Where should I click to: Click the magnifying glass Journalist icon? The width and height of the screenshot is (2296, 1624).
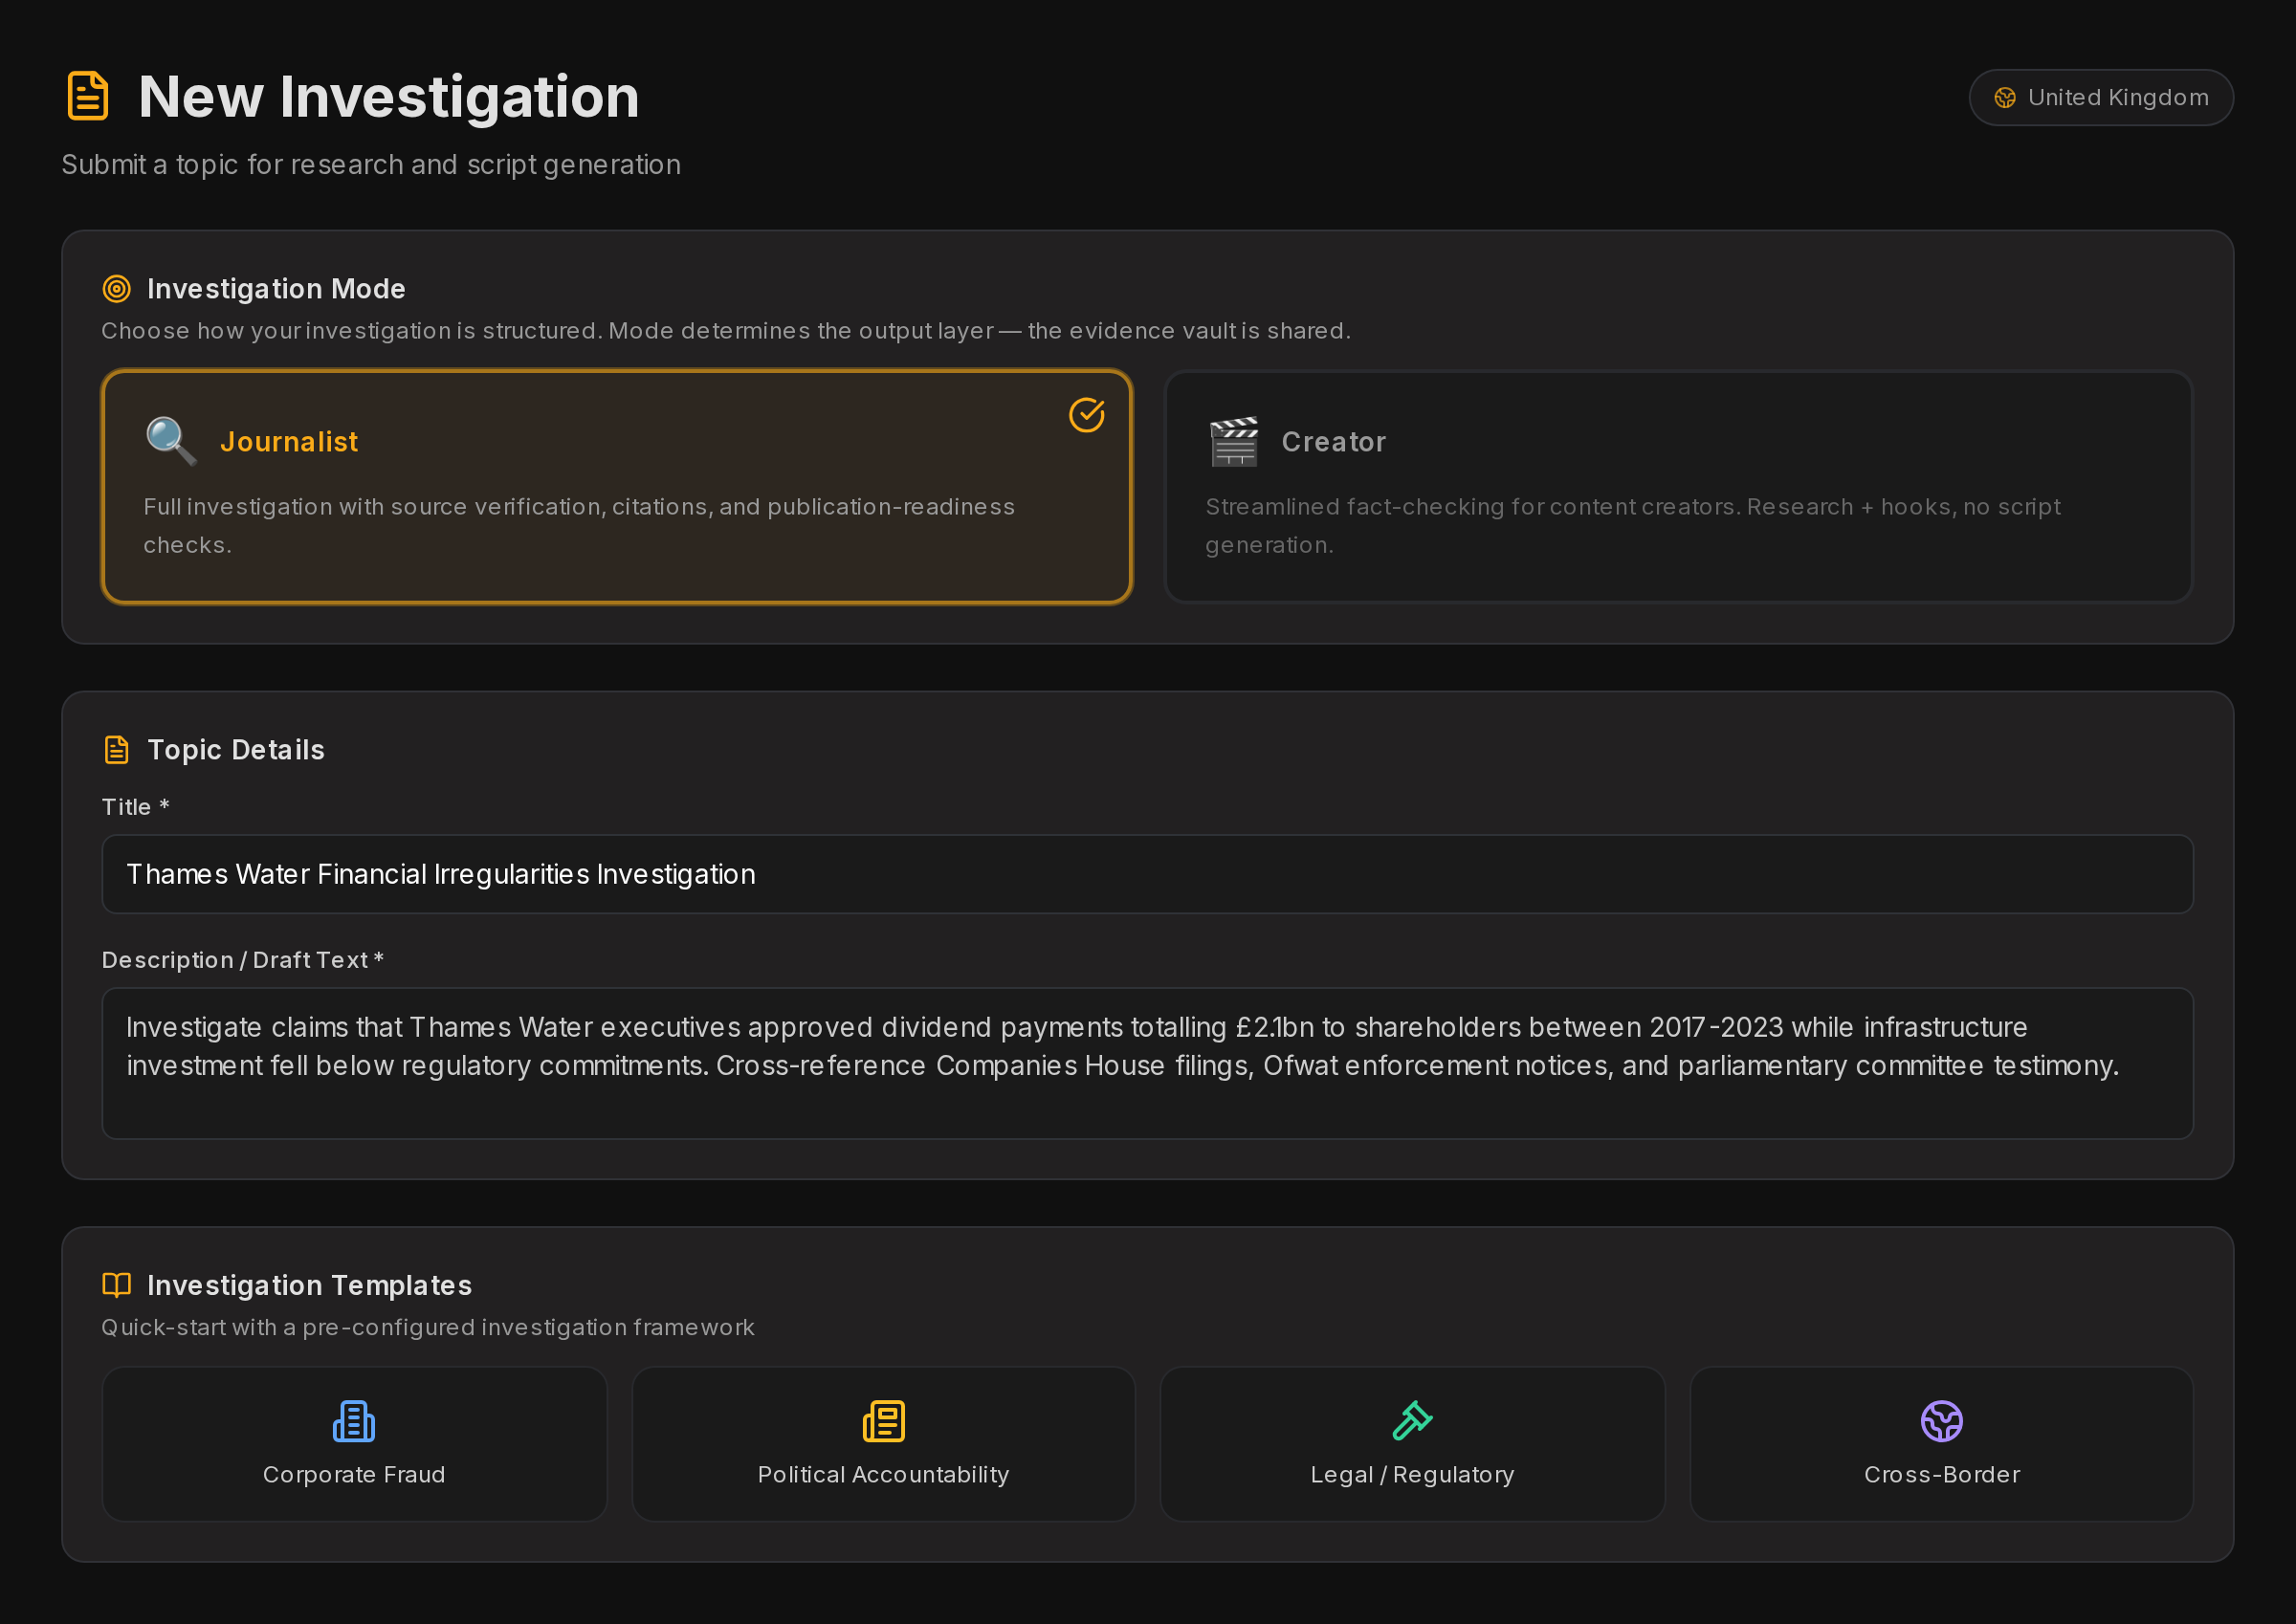point(171,441)
